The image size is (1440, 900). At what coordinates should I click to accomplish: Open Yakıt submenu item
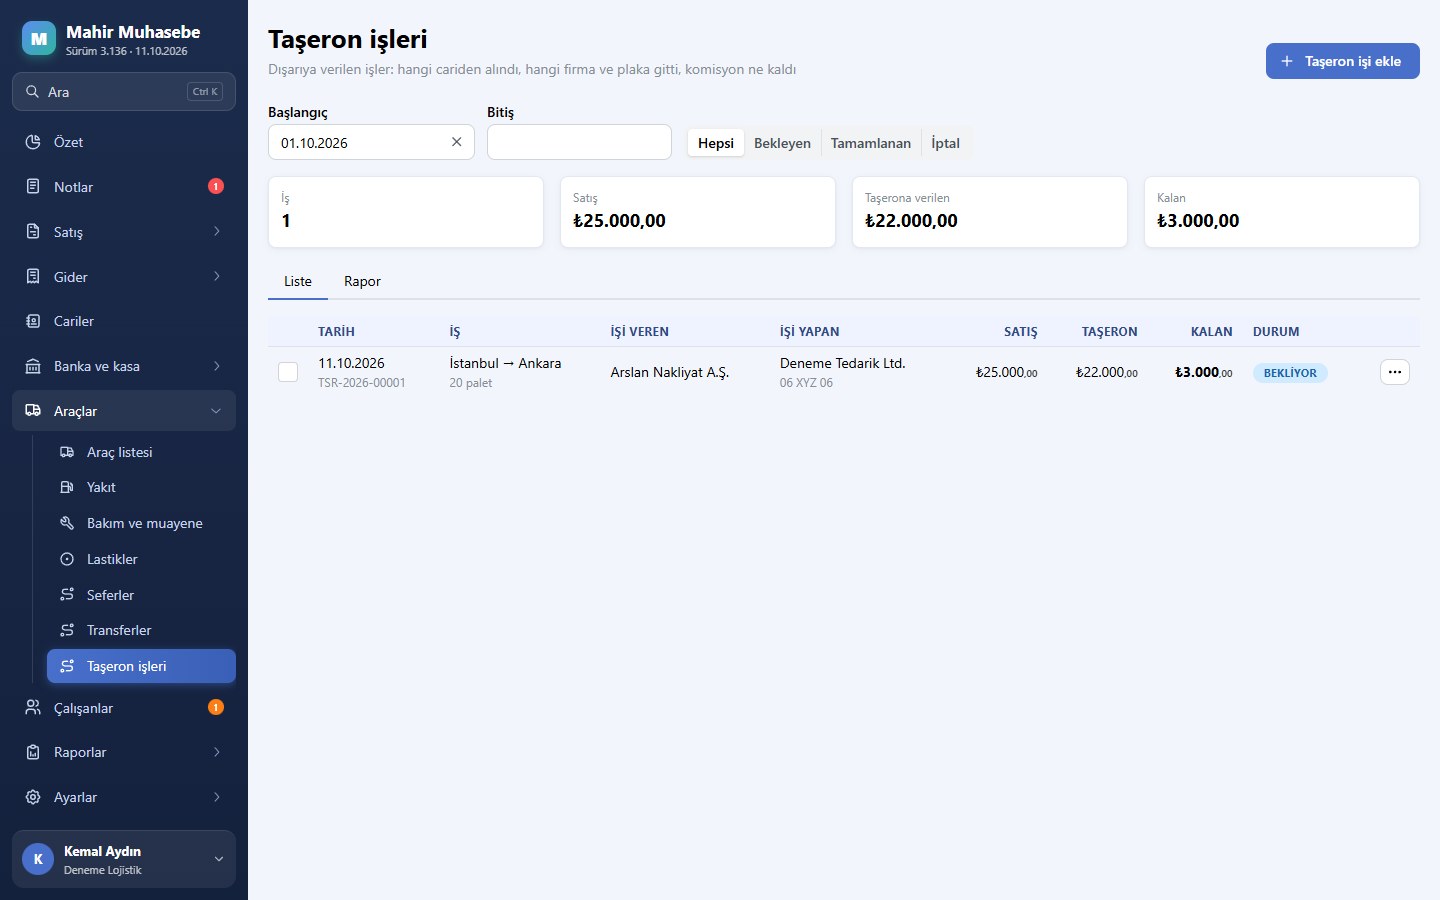141,487
